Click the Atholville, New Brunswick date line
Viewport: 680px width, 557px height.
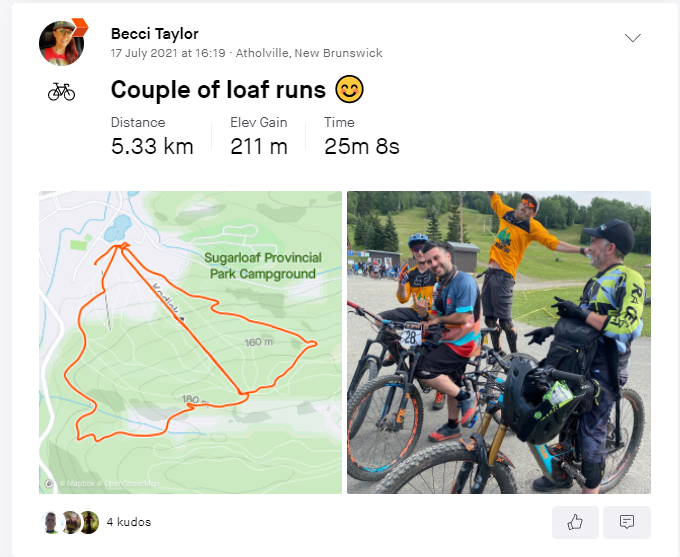click(x=246, y=53)
